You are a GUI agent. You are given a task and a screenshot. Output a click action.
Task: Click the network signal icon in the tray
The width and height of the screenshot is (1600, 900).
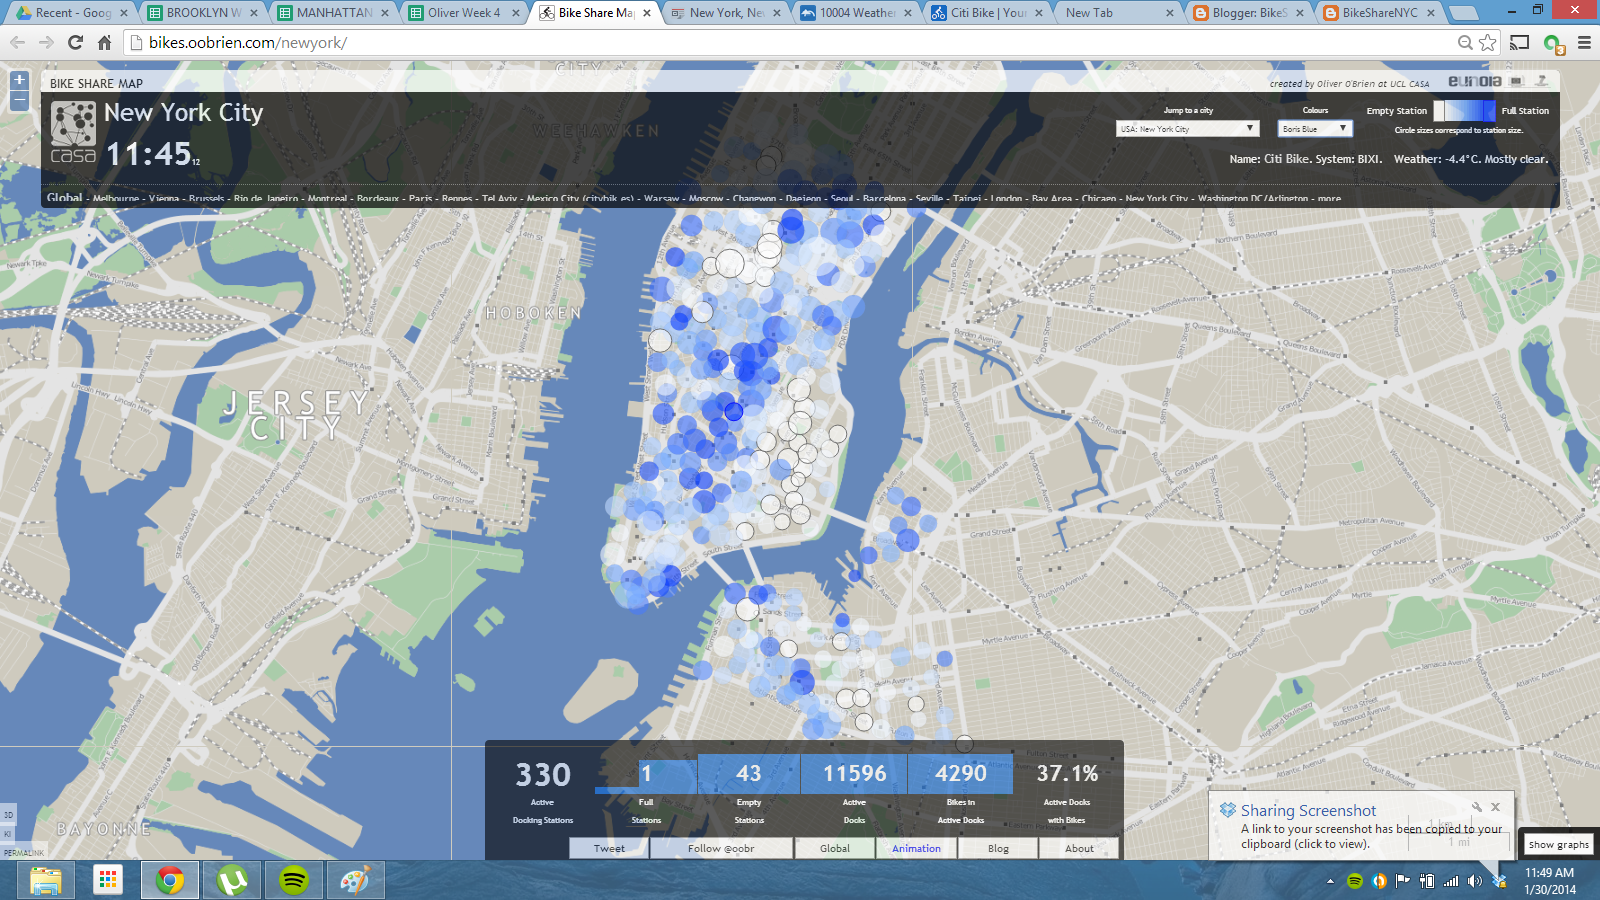pos(1451,881)
